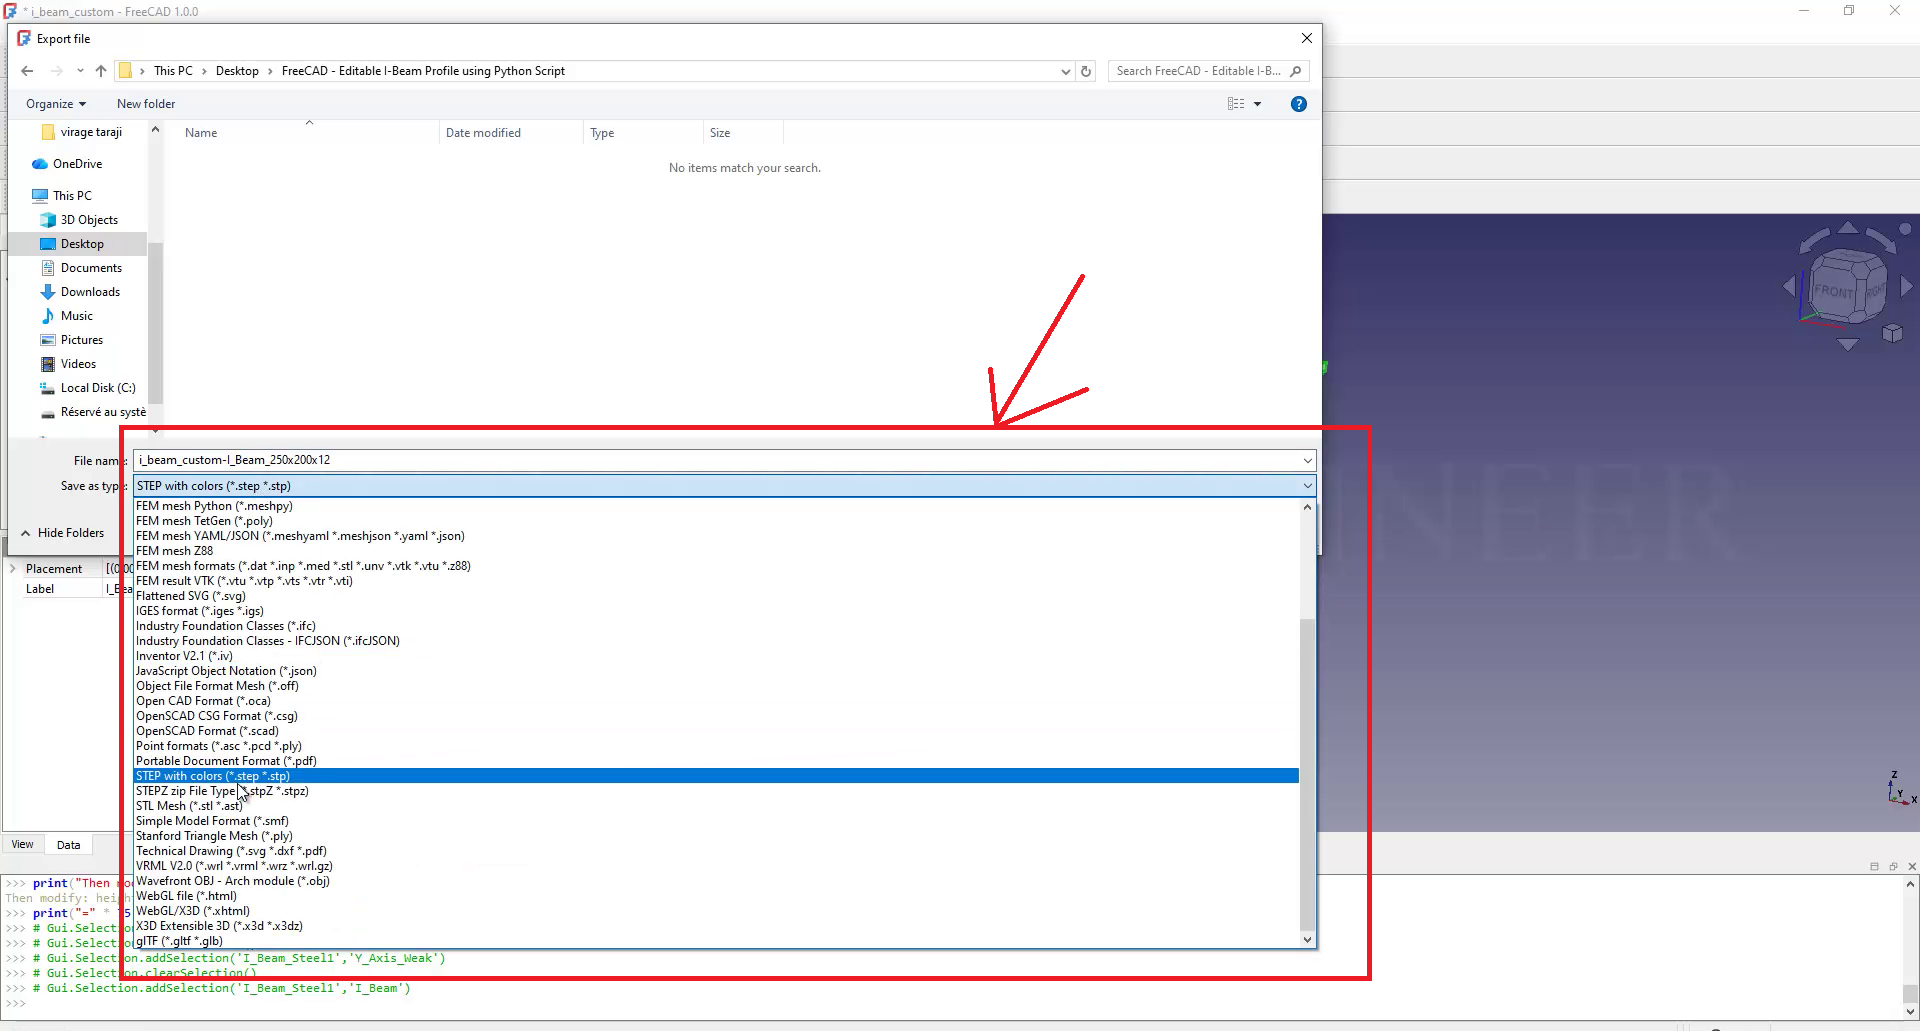This screenshot has height=1031, width=1920.
Task: Collapse the Save as type dropdown
Action: click(1306, 486)
